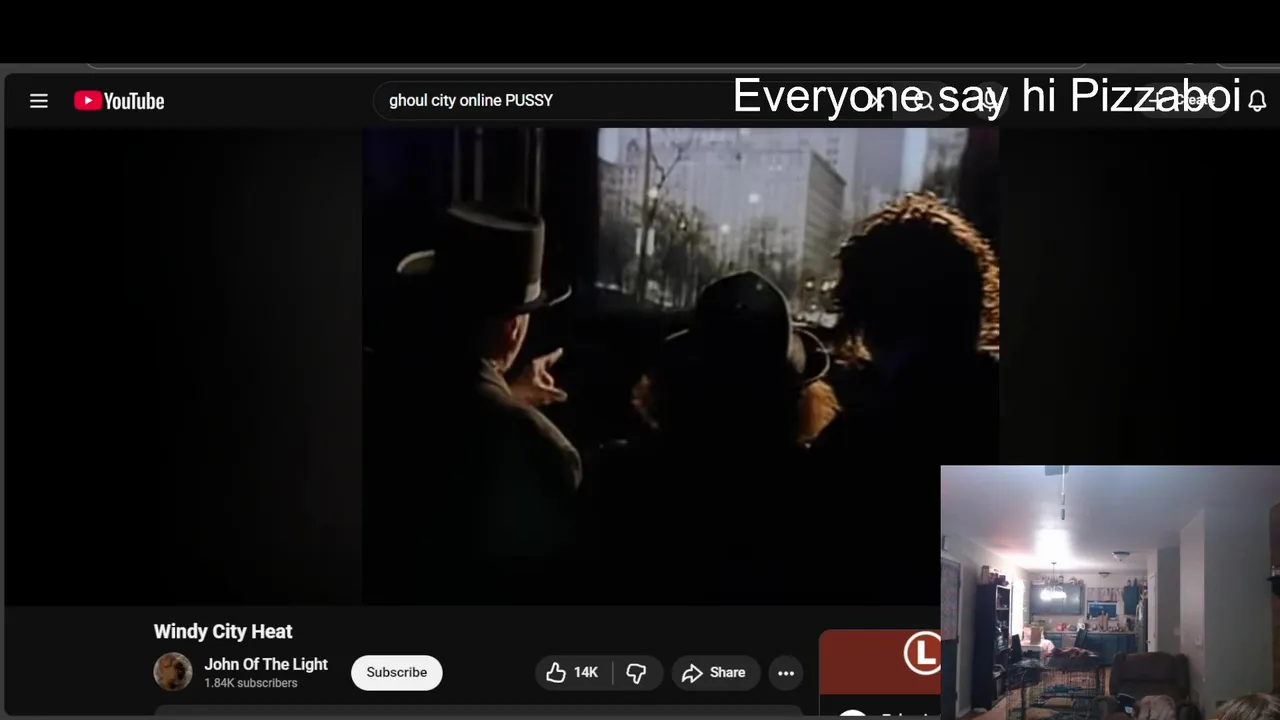Open the YouTube hamburger guide menu
The image size is (1280, 720).
click(39, 101)
